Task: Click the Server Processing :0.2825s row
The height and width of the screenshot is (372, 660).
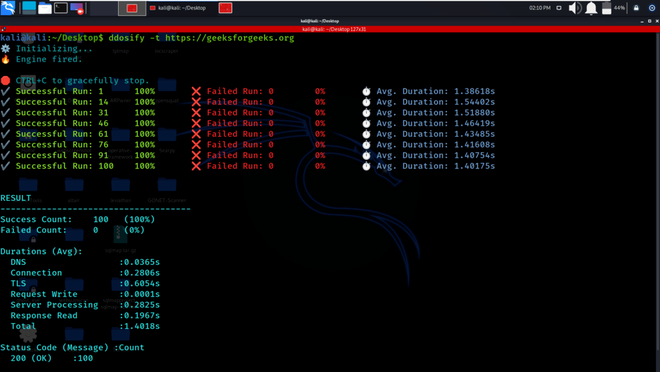Action: coord(85,305)
